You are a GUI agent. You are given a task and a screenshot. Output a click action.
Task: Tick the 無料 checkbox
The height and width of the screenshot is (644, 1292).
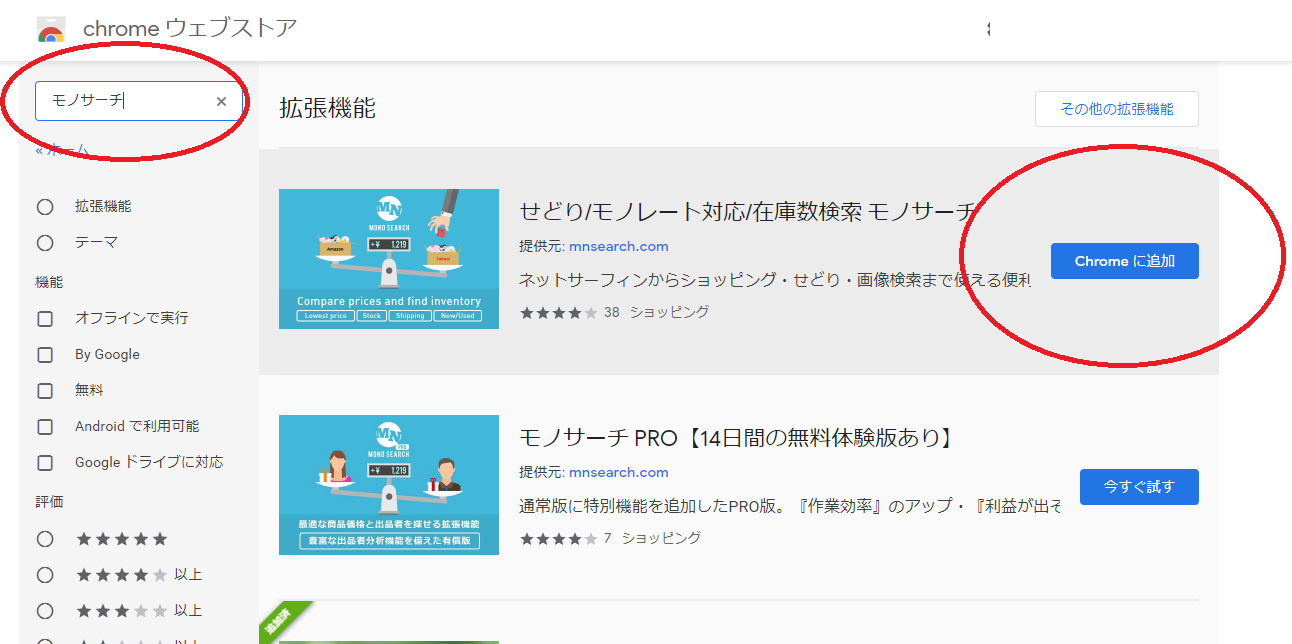point(45,390)
